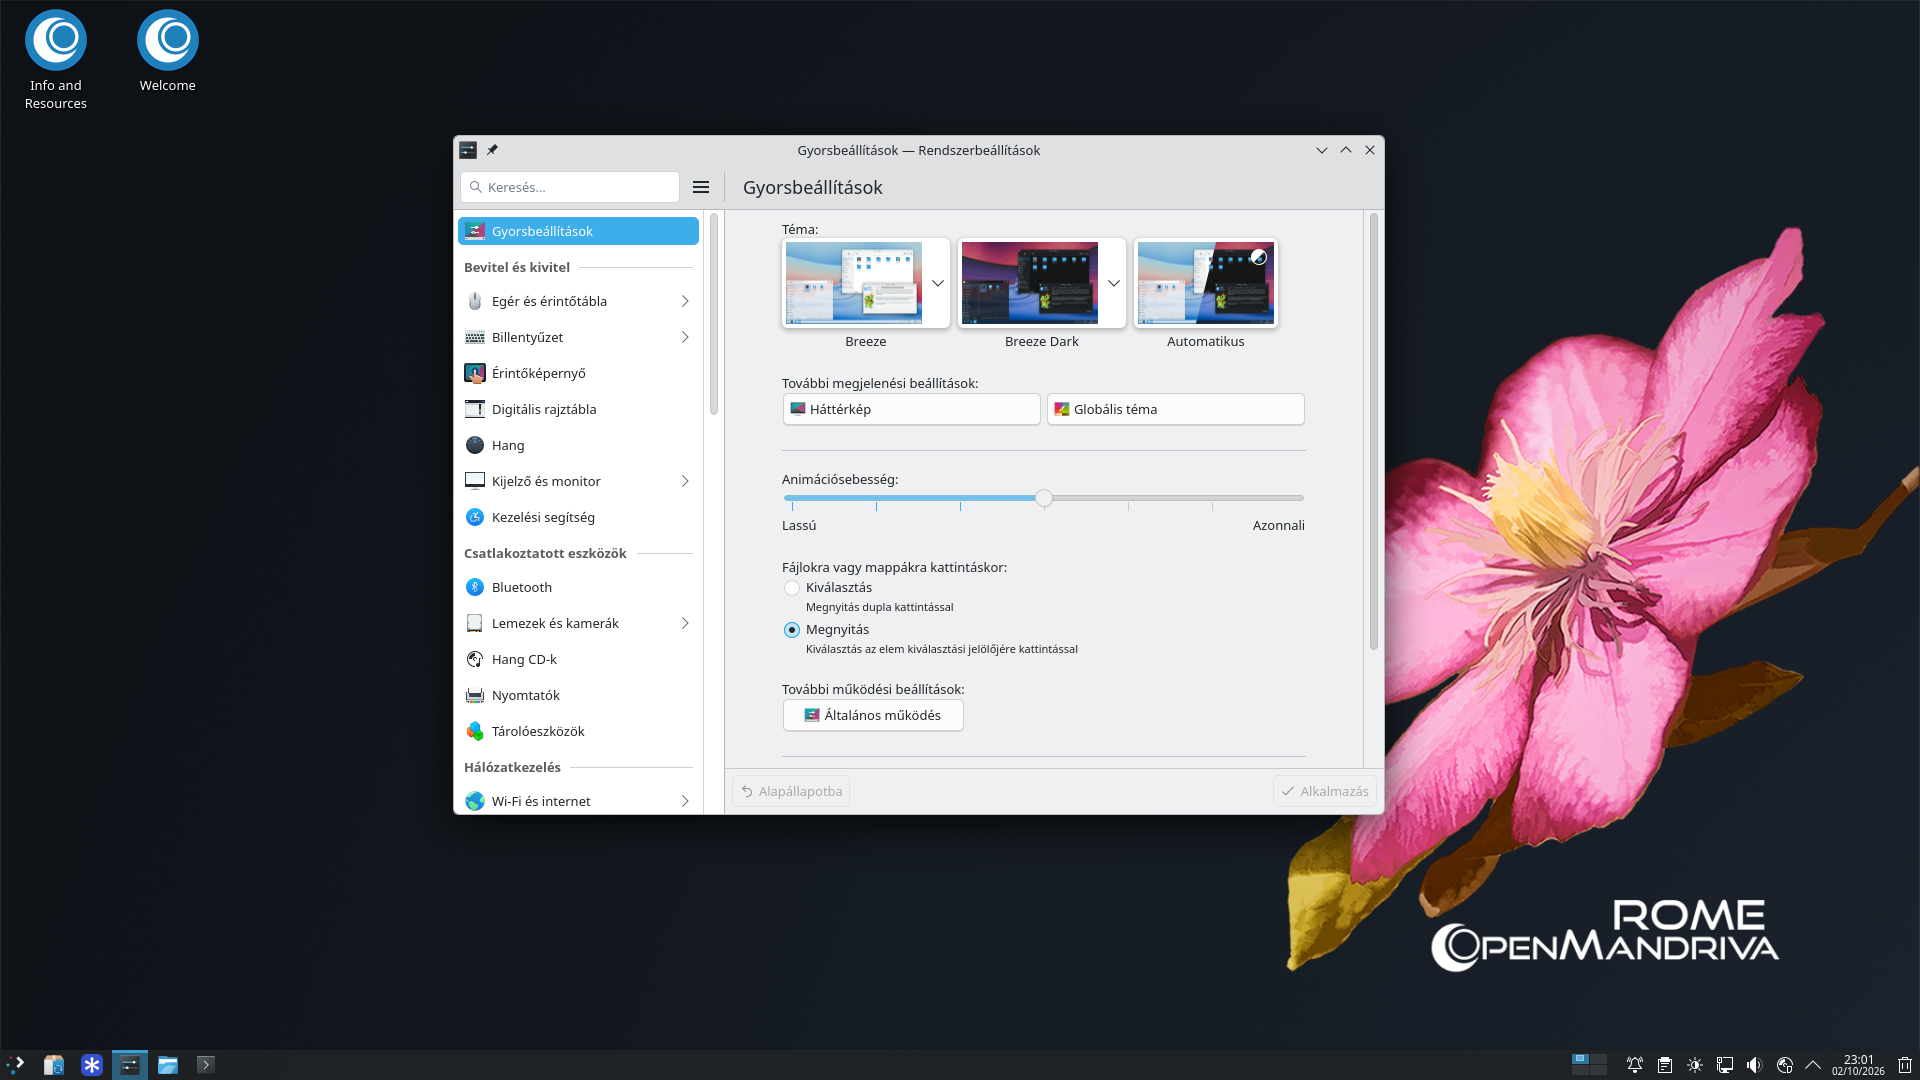1920x1080 pixels.
Task: Choose the Automatikus theme thumbnail
Action: coord(1206,283)
